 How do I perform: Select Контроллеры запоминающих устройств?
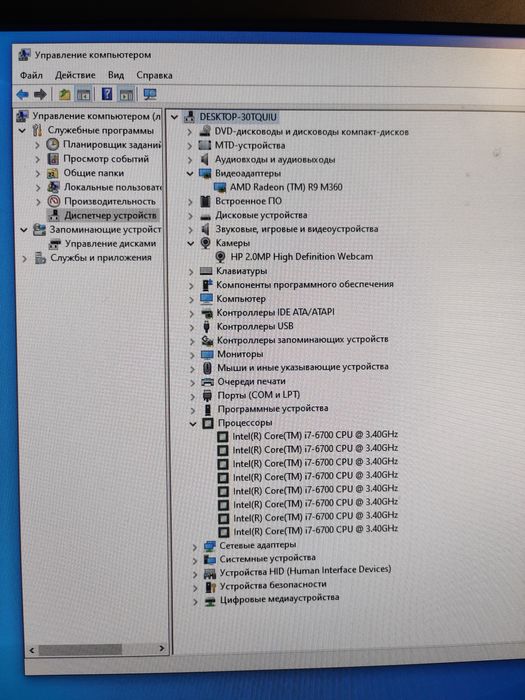coord(303,340)
